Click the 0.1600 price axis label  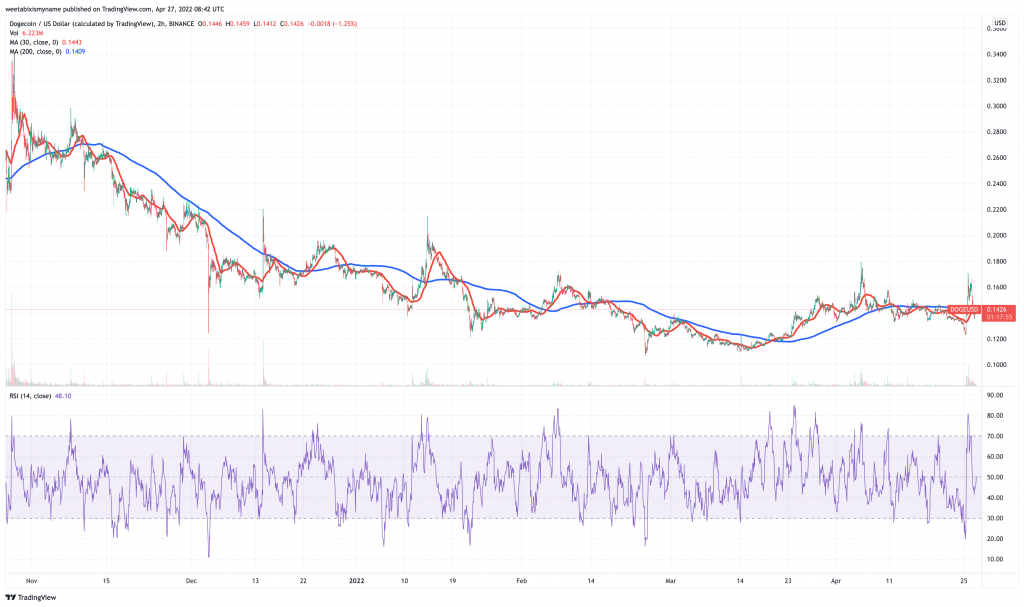click(996, 287)
